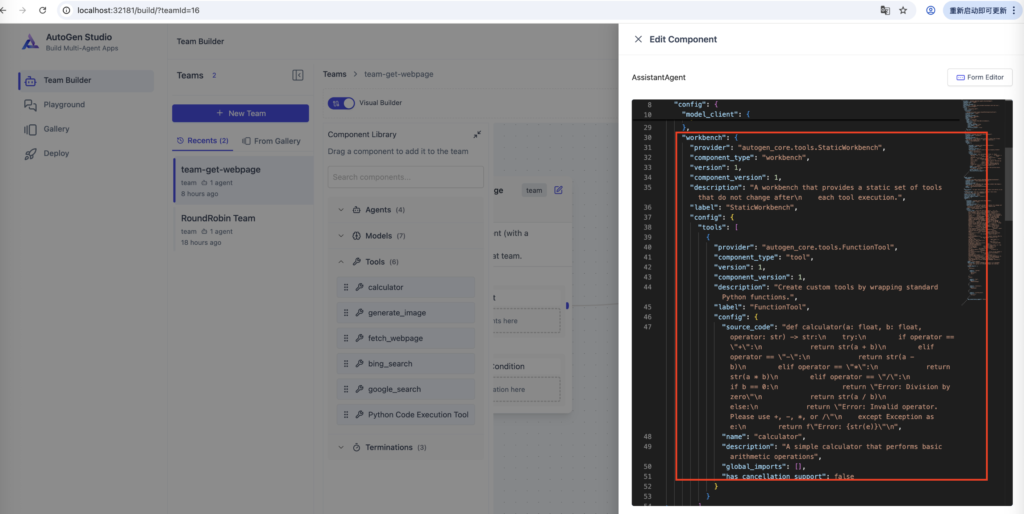Click the code editor minimap

(982, 204)
